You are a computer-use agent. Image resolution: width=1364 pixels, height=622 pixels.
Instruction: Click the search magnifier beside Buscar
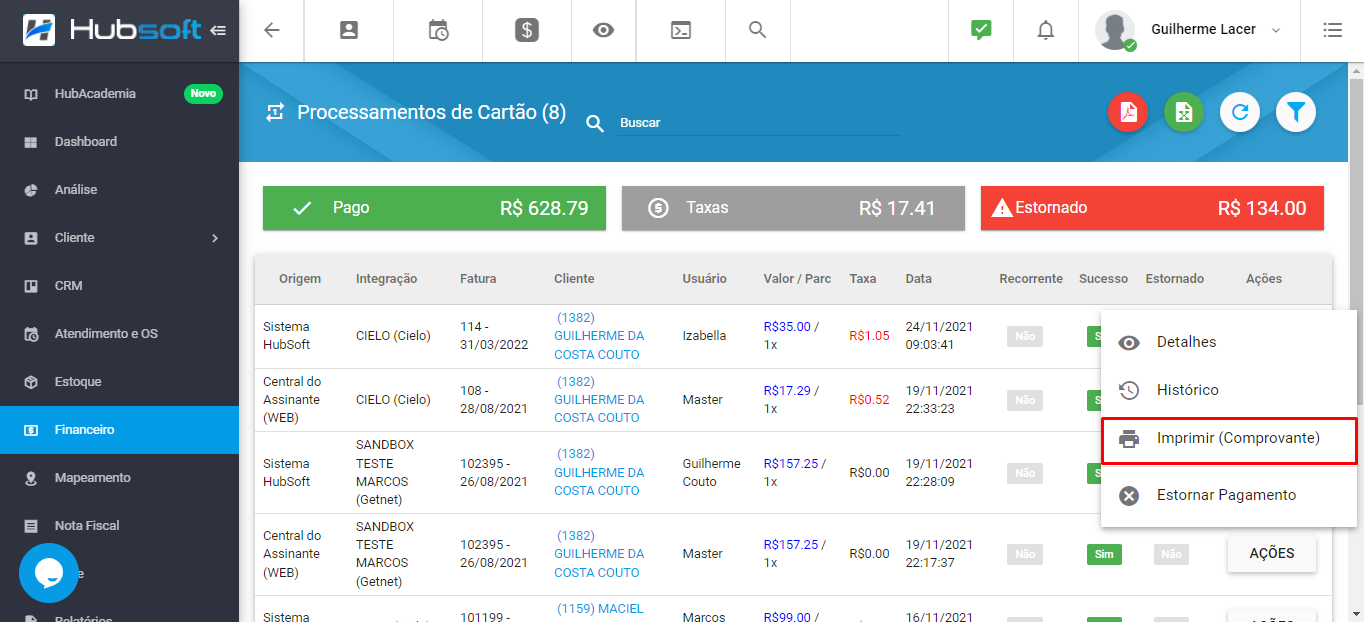595,123
